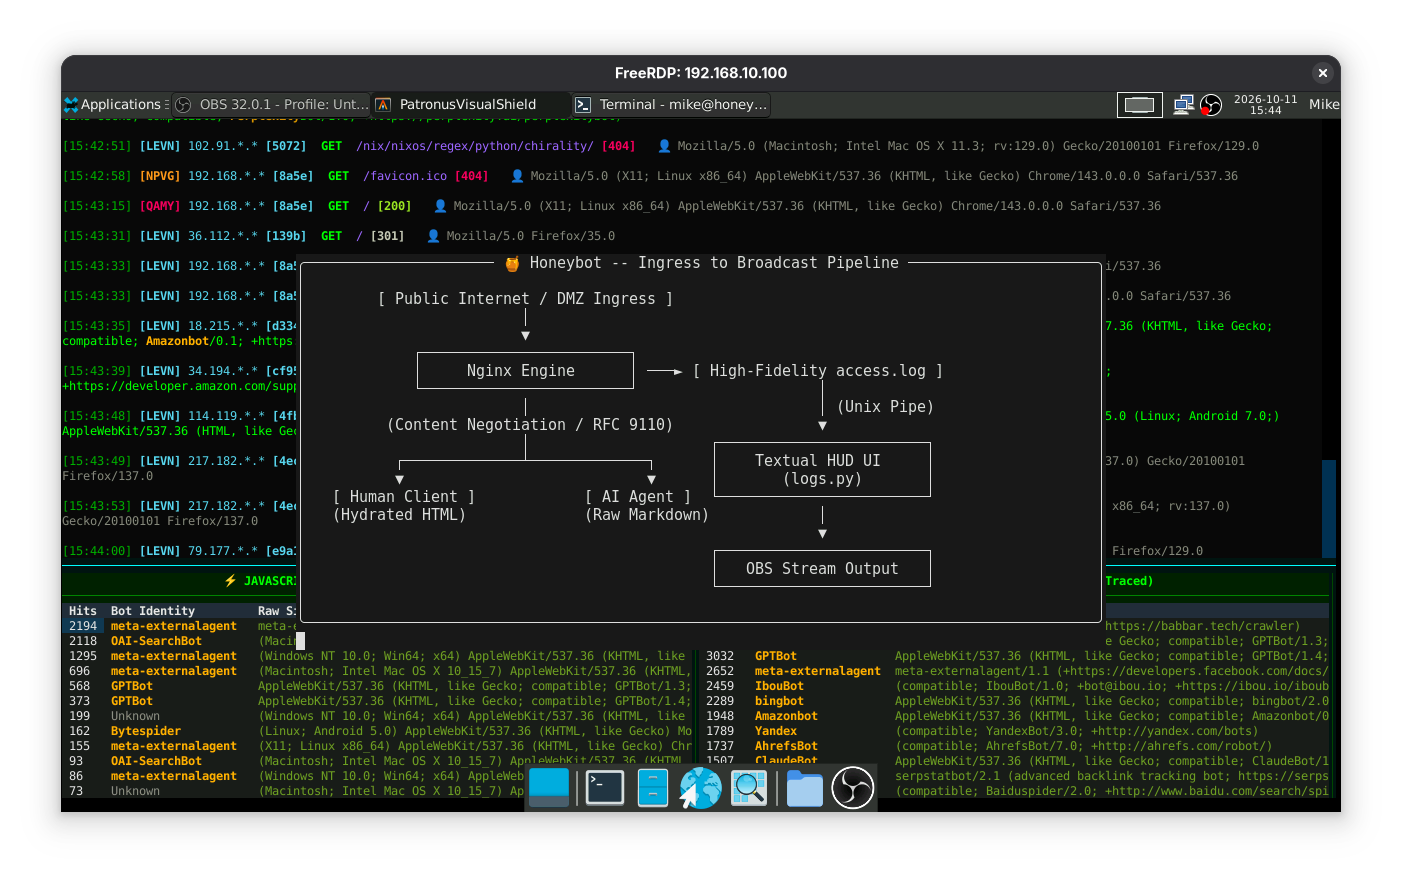This screenshot has width=1402, height=879.
Task: Switch to the Terminal - mike@honey taskbar window
Action: pyautogui.click(x=671, y=104)
